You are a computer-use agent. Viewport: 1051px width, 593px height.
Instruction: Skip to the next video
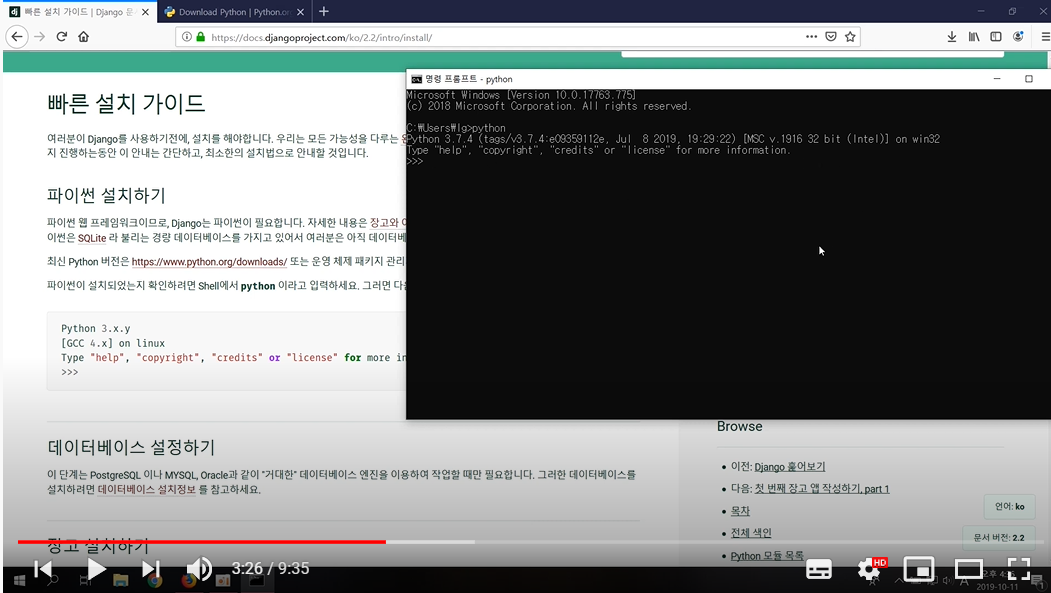[151, 569]
